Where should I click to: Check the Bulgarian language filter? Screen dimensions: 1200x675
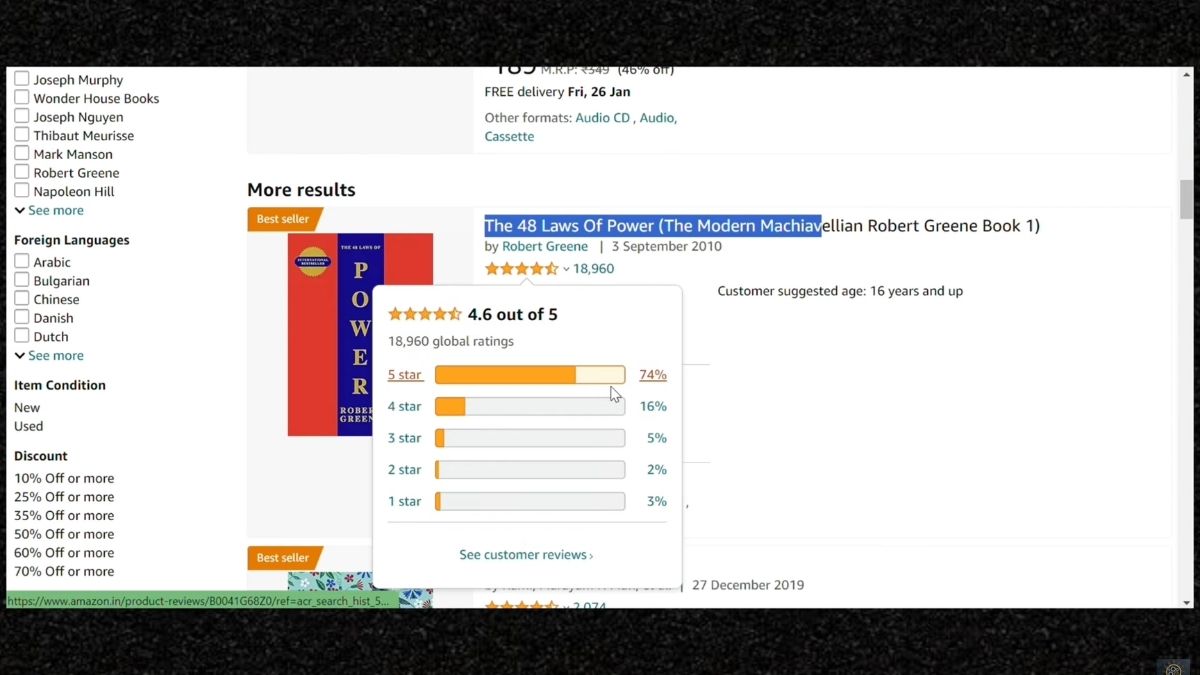pos(19,281)
